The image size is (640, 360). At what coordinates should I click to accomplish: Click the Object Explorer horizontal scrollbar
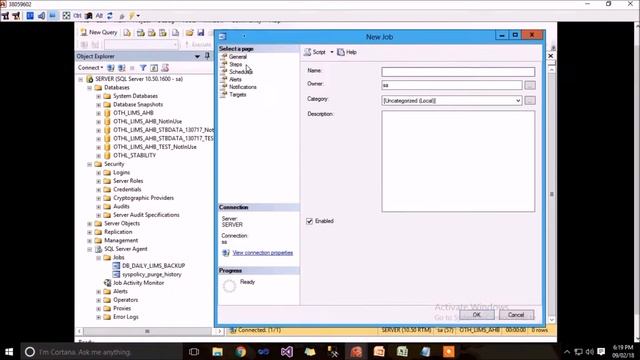147,331
